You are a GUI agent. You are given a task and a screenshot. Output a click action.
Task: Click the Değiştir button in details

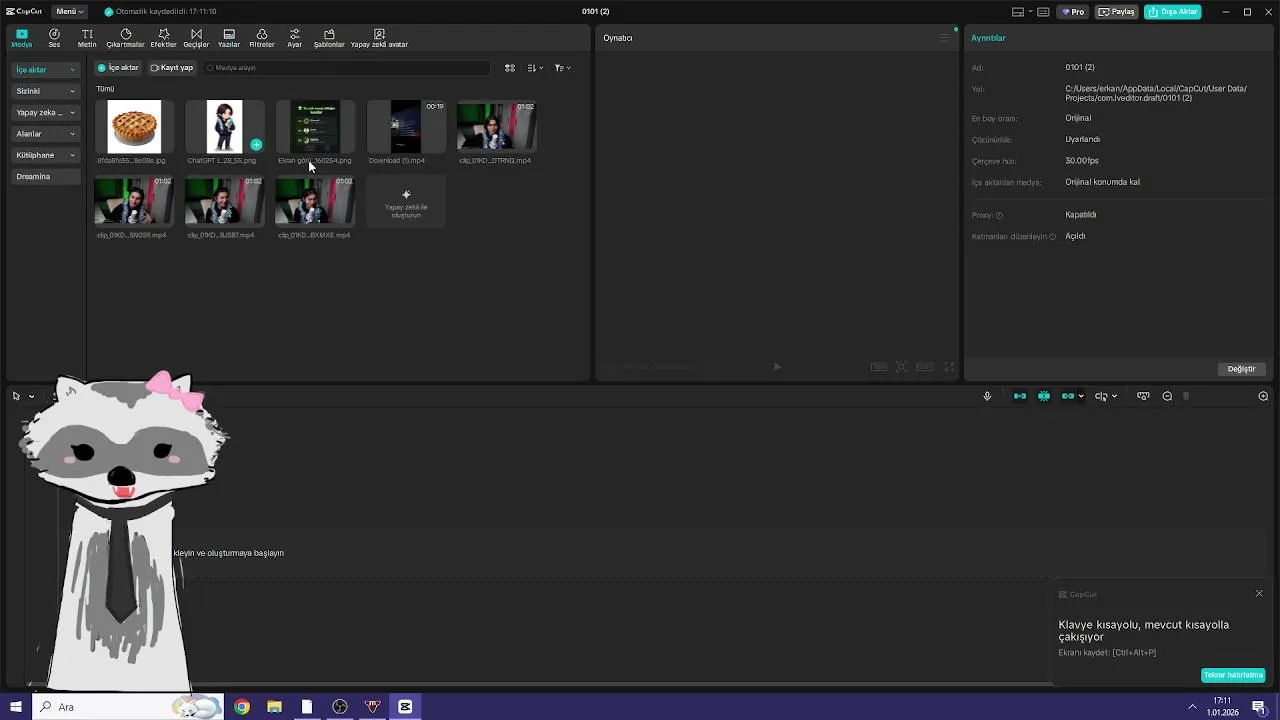tap(1241, 369)
